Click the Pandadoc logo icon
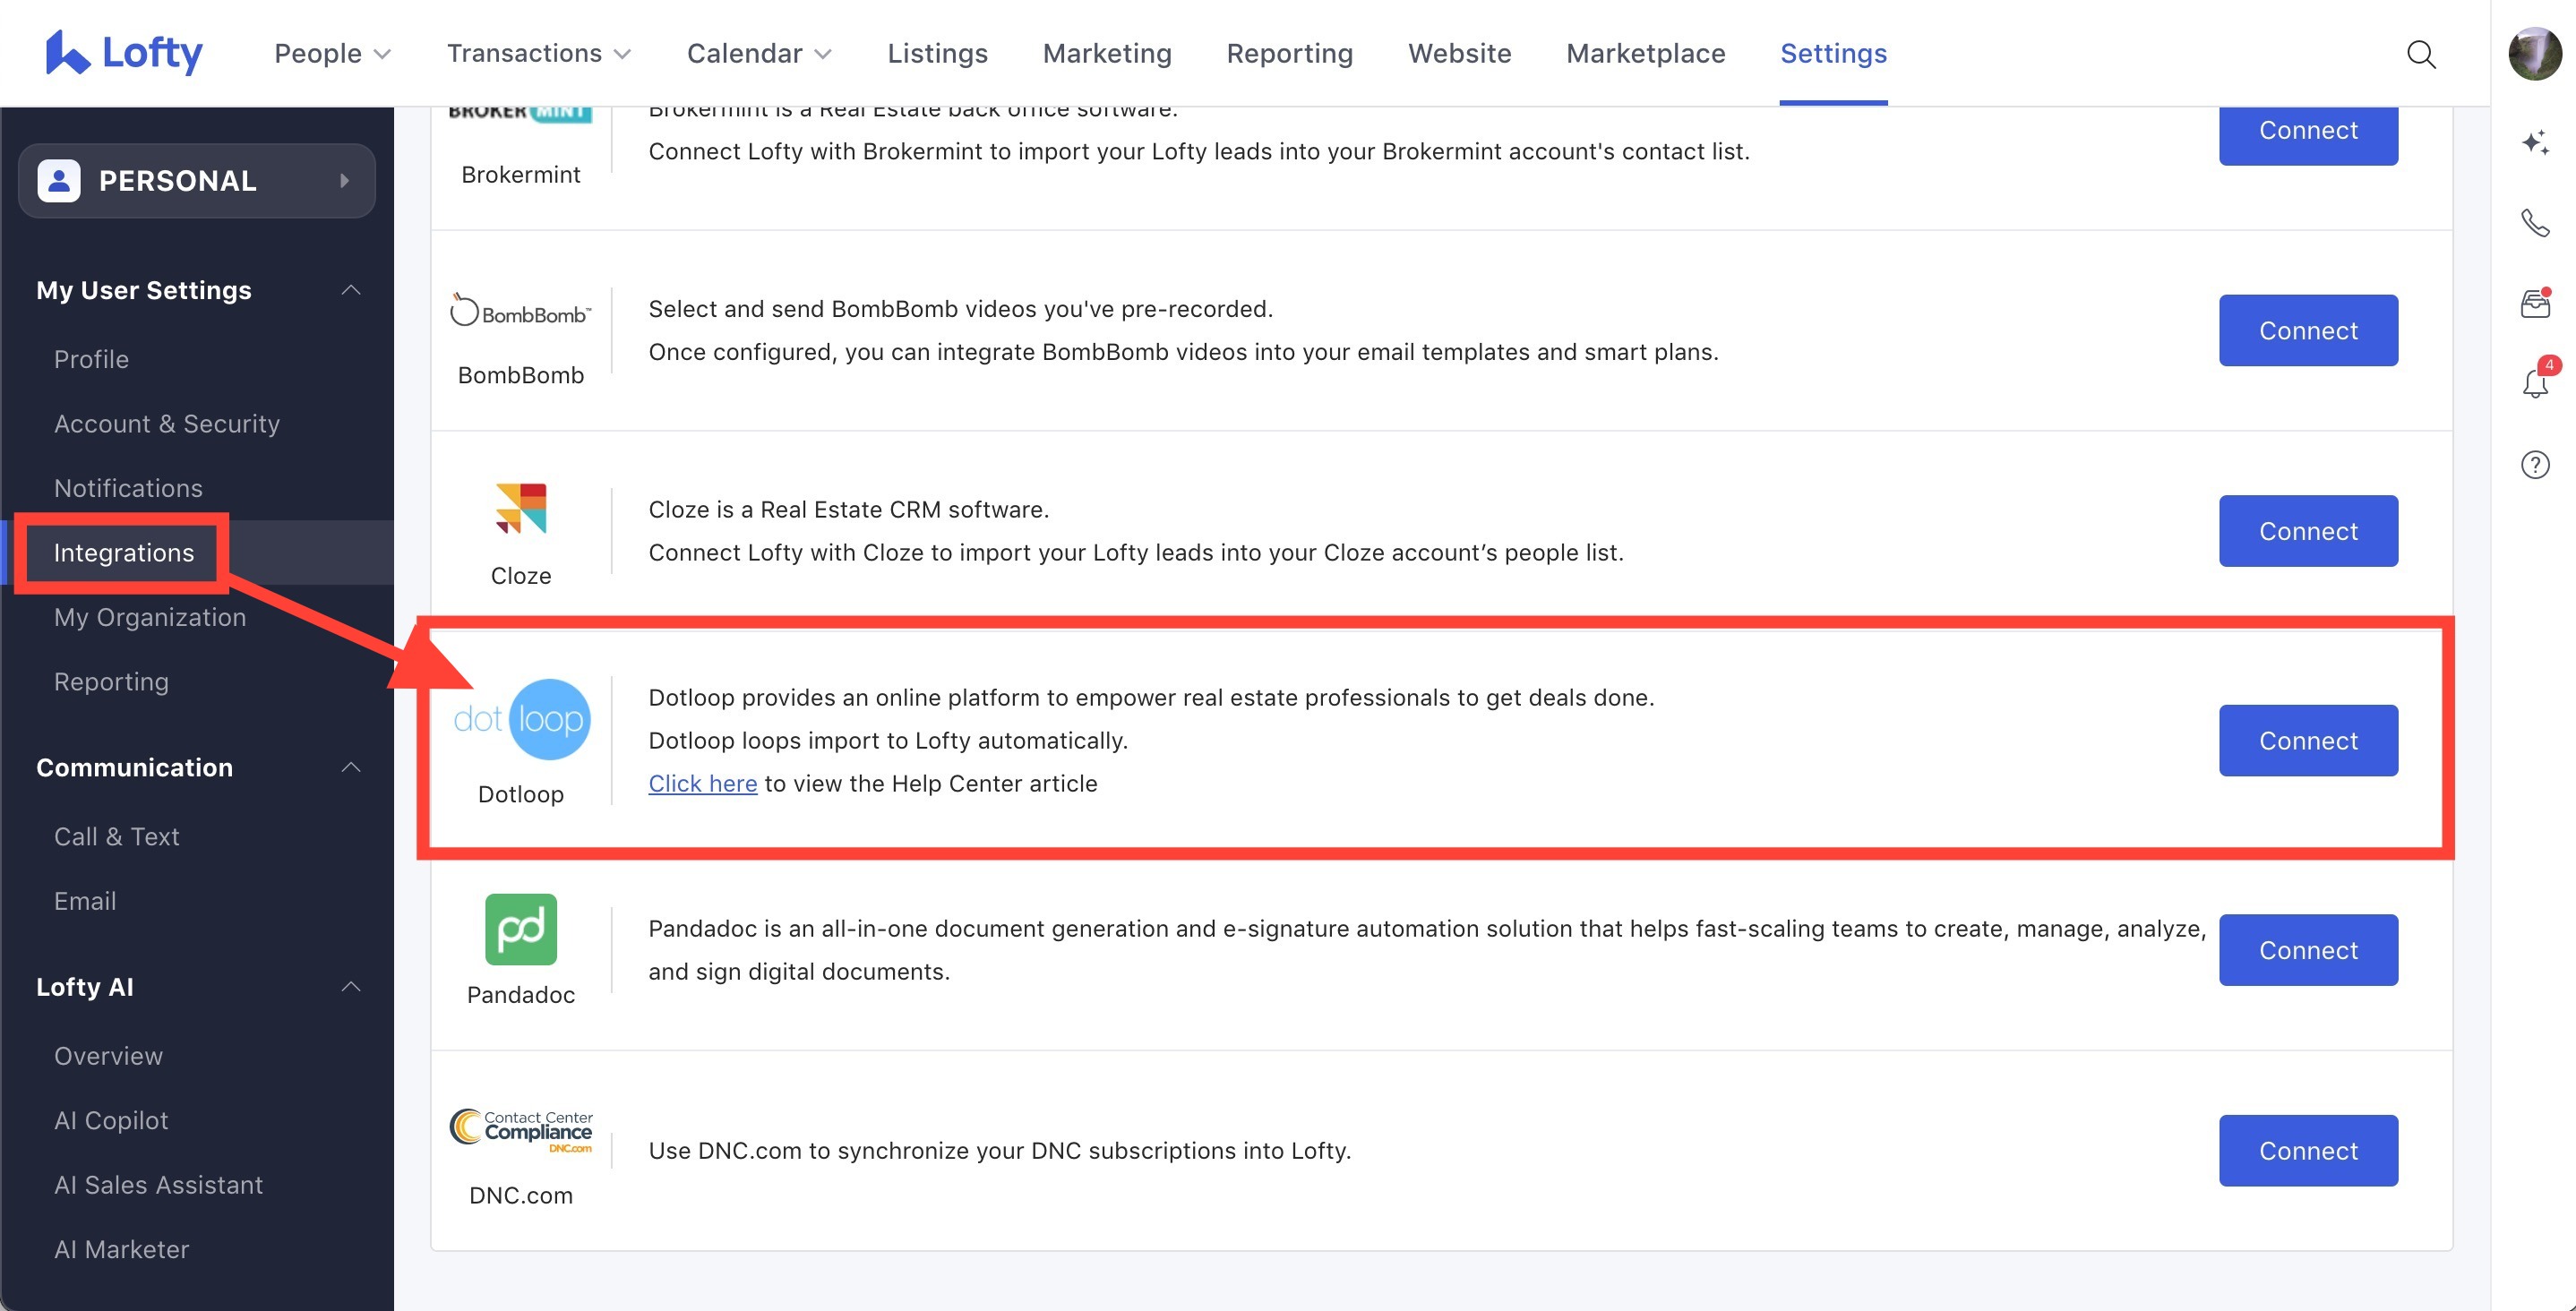The height and width of the screenshot is (1311, 2576). [521, 929]
